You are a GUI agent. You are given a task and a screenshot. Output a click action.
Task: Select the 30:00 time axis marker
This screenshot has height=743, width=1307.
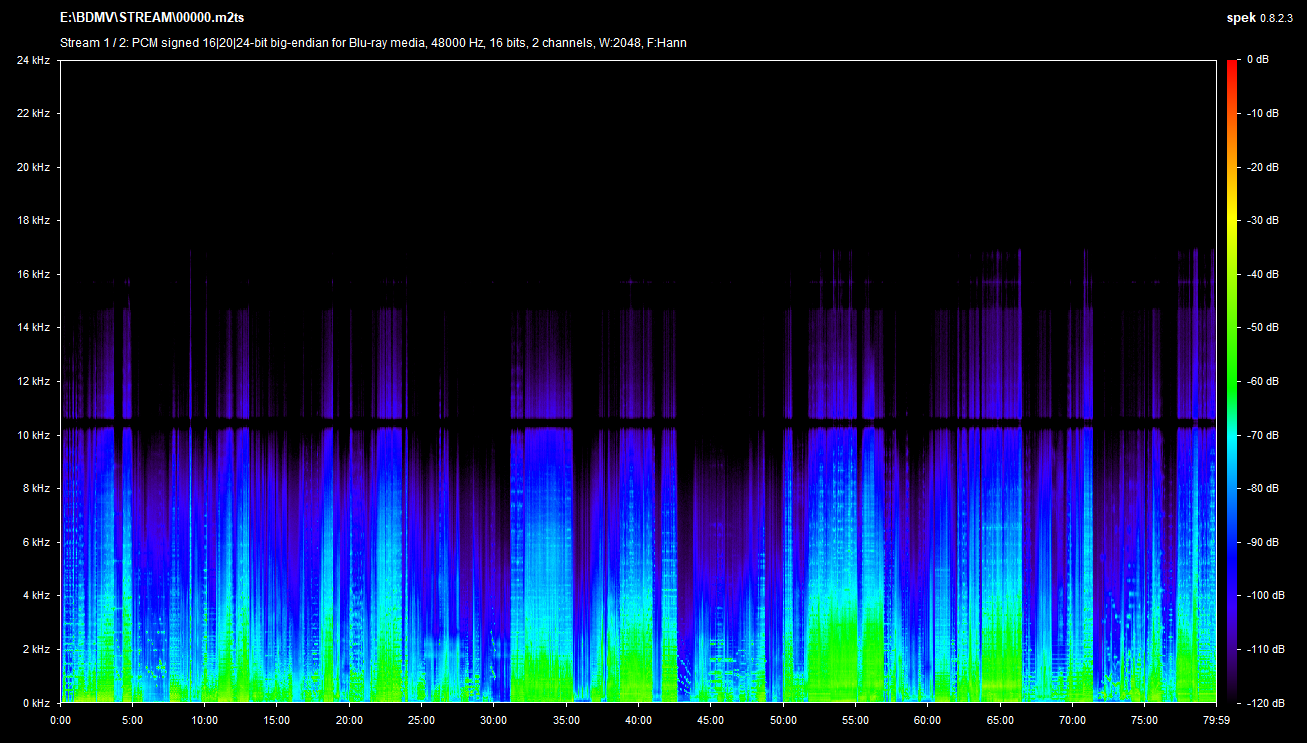494,719
